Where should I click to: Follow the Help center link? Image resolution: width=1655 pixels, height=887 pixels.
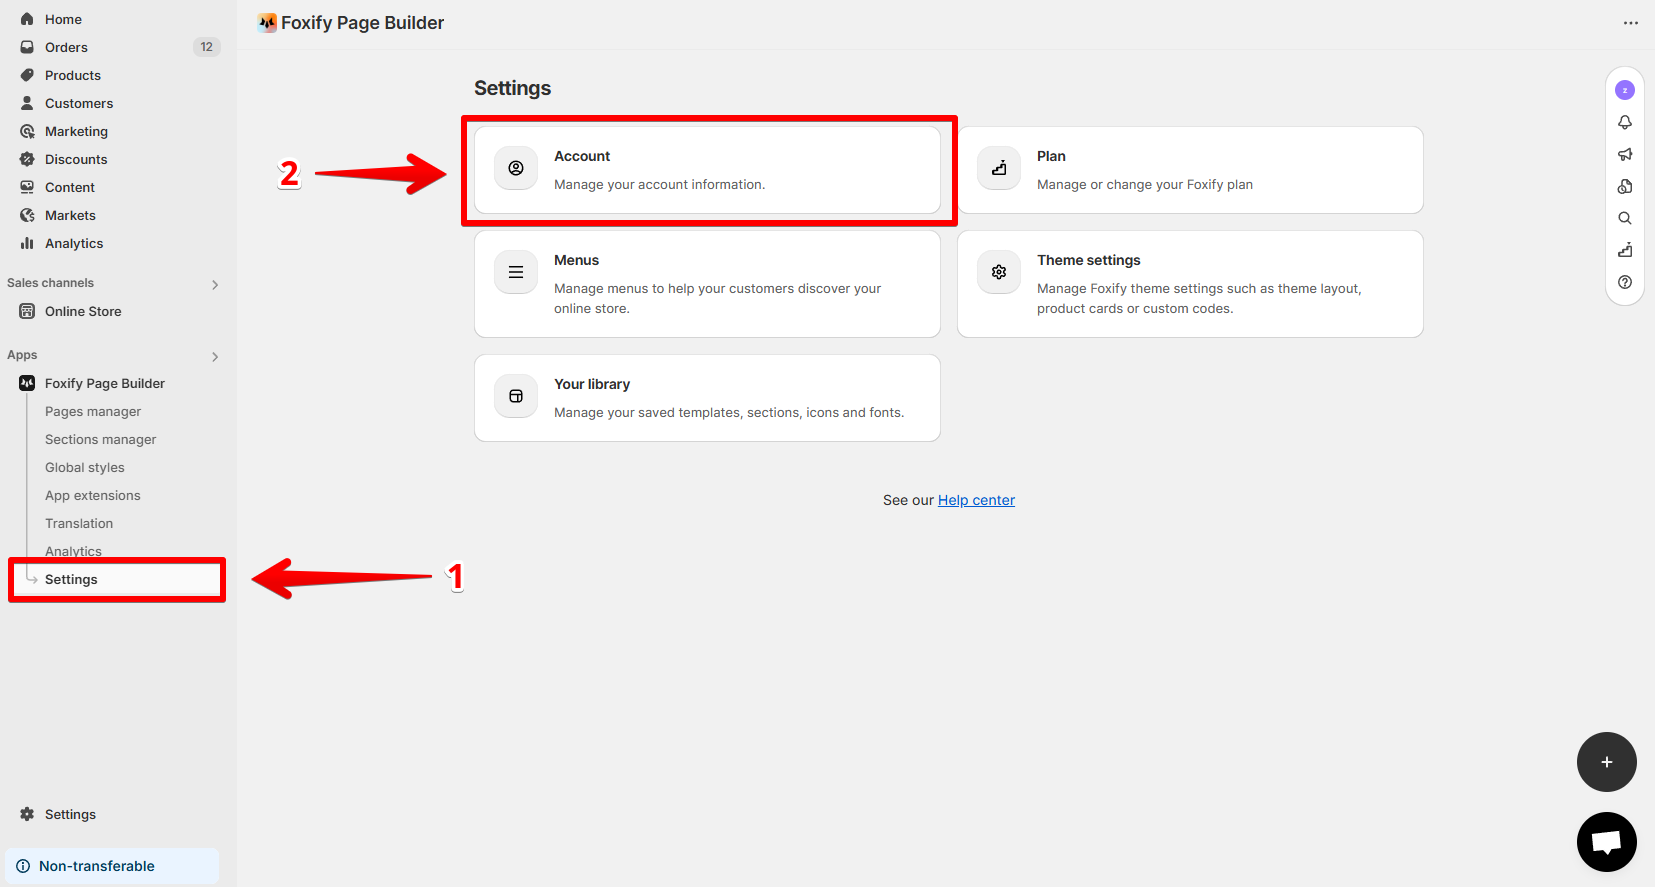[976, 500]
